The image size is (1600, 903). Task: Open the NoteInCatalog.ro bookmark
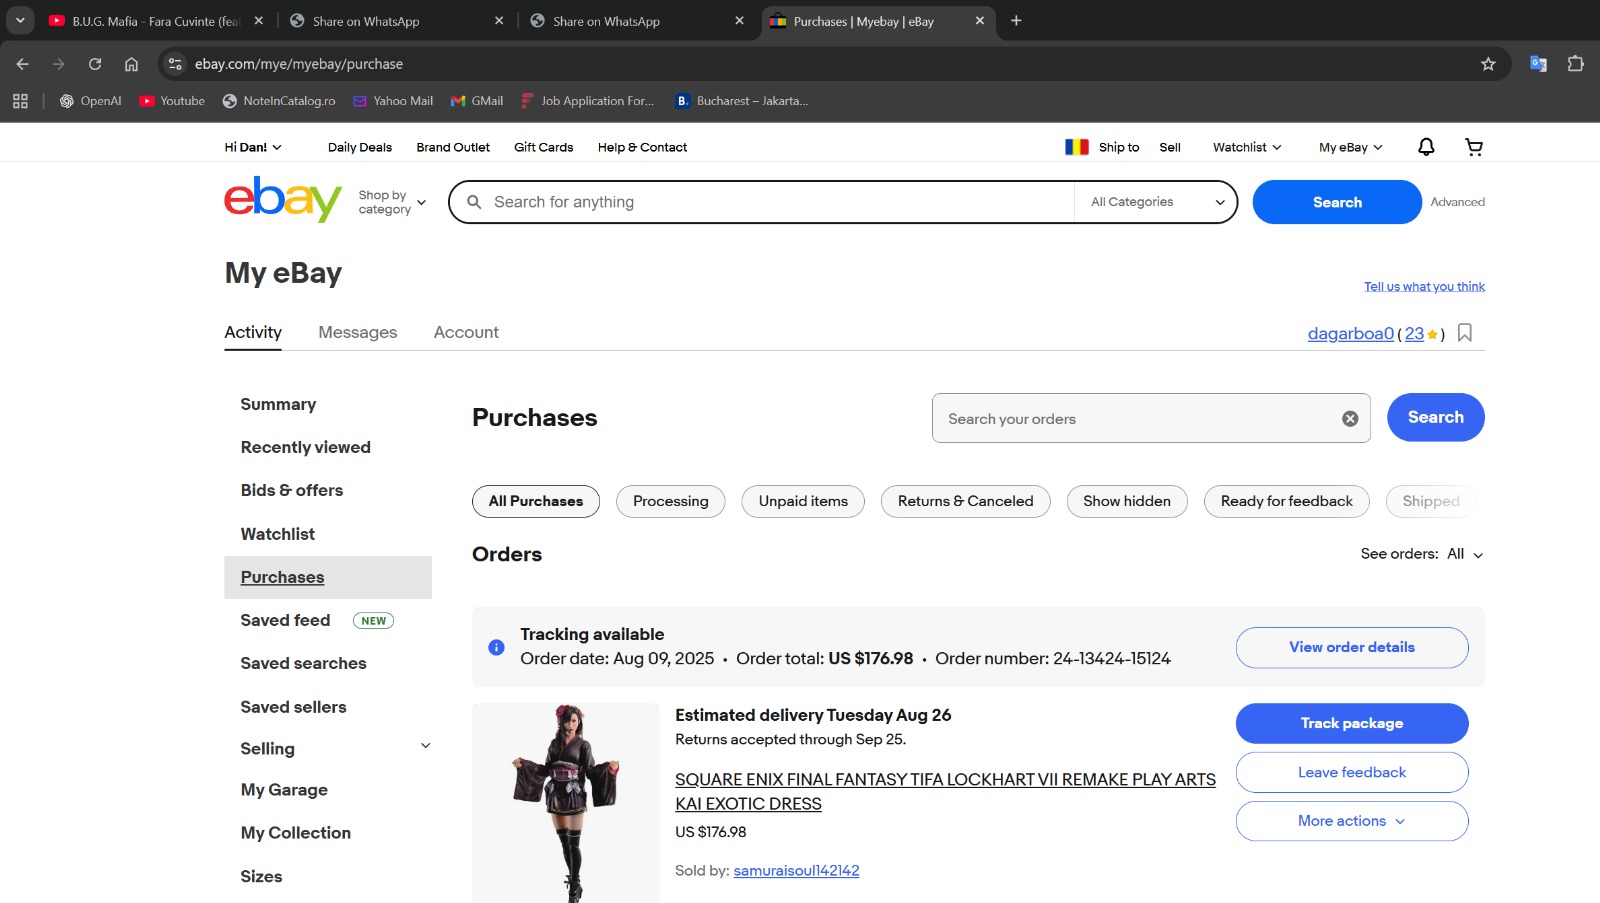pyautogui.click(x=279, y=101)
